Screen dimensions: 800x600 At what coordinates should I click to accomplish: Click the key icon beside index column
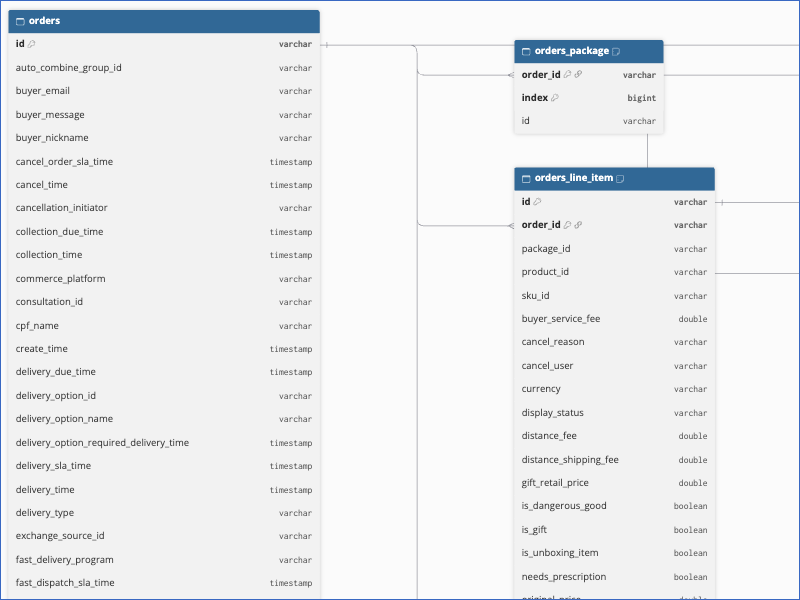coord(555,97)
